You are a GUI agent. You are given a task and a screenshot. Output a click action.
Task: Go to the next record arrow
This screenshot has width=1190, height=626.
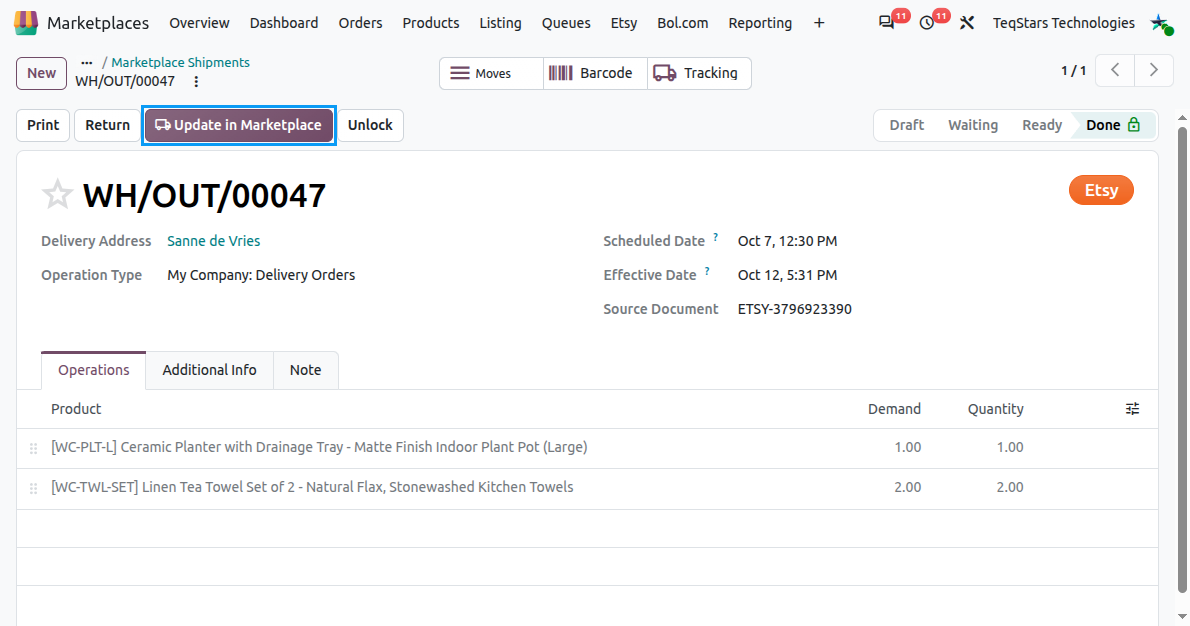pos(1154,70)
